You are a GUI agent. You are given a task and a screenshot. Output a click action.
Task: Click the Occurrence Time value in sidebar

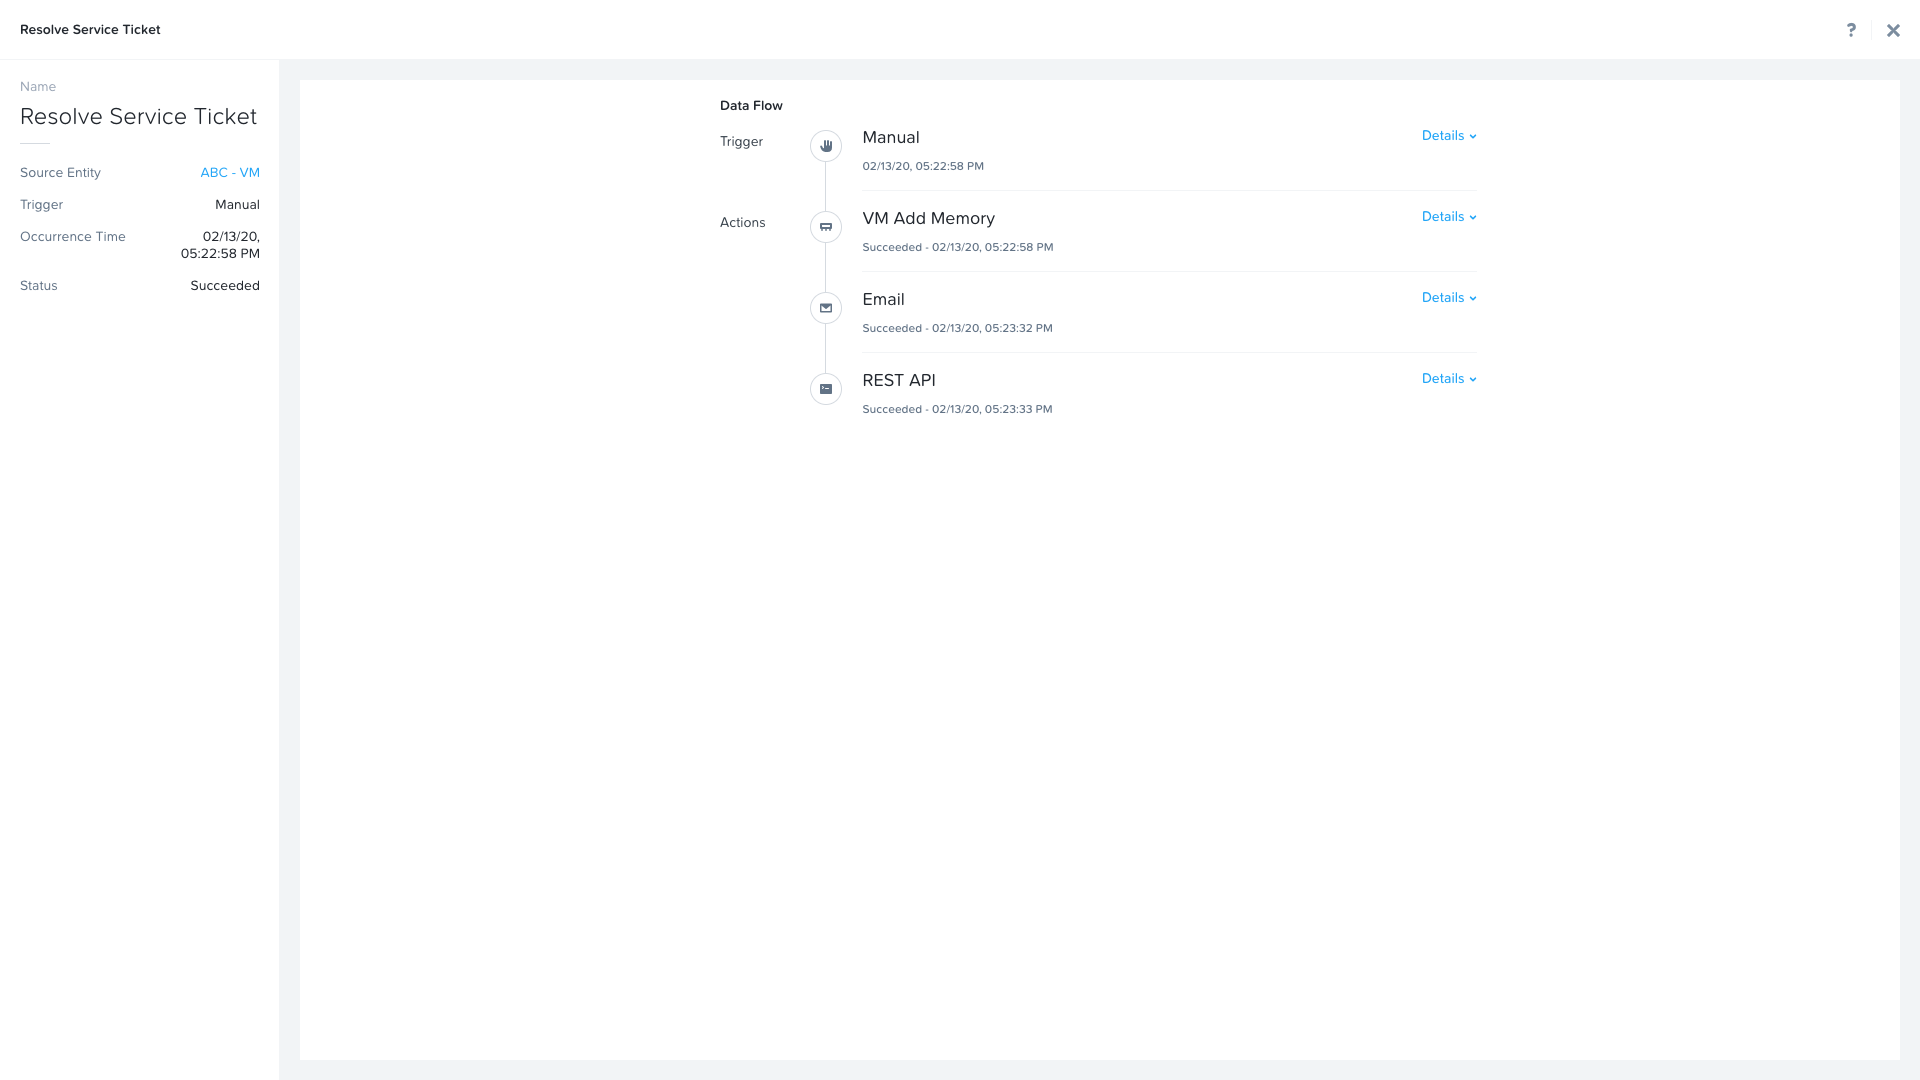coord(220,245)
